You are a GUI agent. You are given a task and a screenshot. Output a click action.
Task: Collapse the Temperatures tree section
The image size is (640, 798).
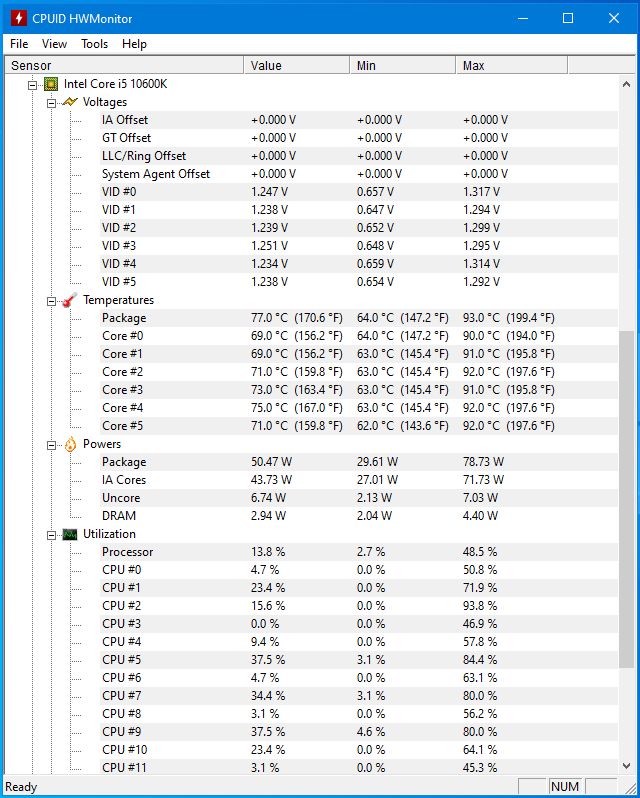(51, 301)
